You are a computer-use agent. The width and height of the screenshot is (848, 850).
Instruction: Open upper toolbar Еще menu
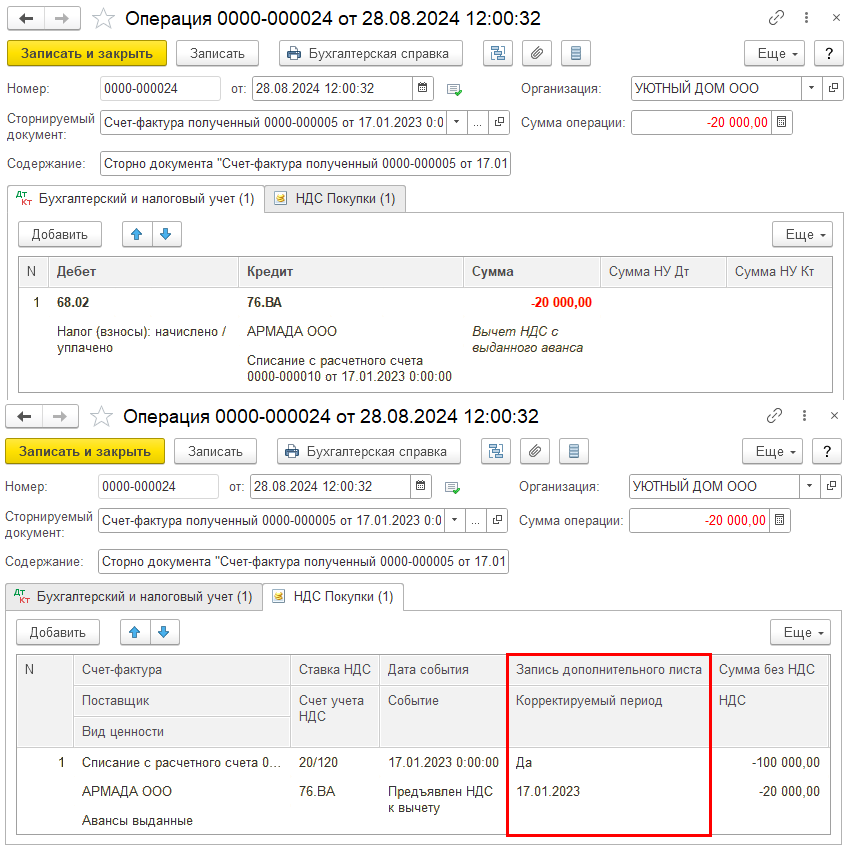tap(774, 53)
